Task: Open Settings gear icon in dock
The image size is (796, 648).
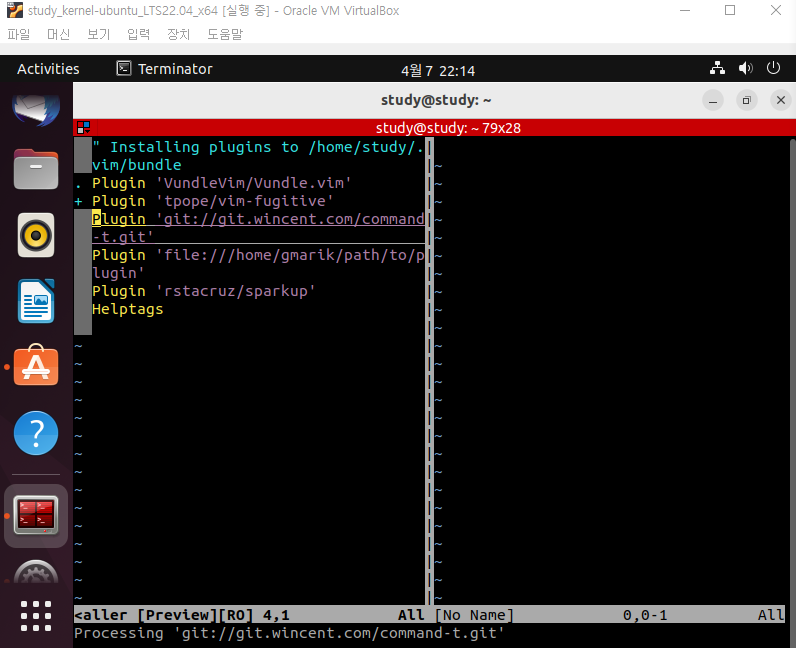Action: pos(36,572)
